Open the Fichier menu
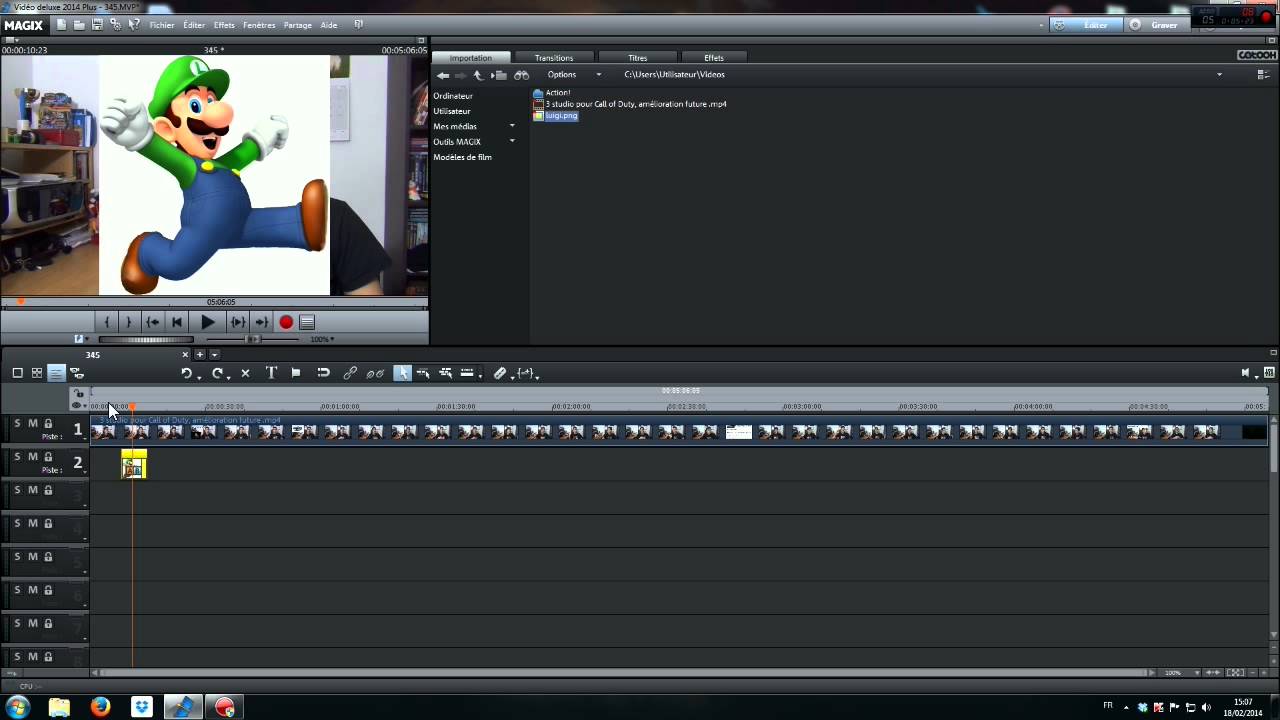The height and width of the screenshot is (720, 1280). (x=162, y=25)
